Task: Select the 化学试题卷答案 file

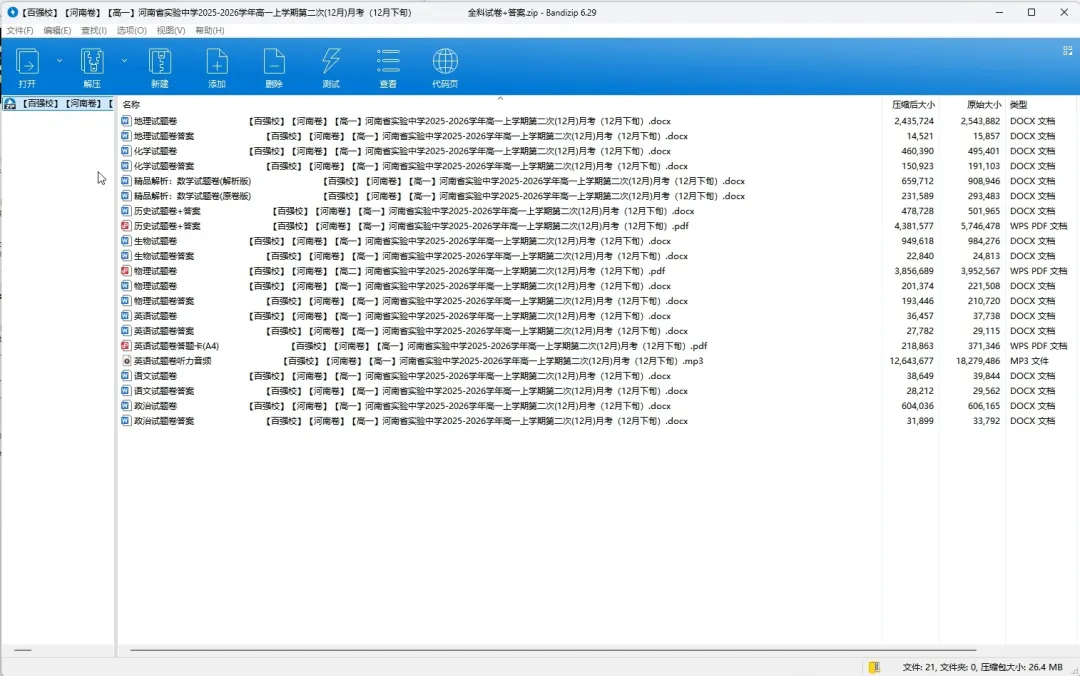Action: pyautogui.click(x=404, y=166)
